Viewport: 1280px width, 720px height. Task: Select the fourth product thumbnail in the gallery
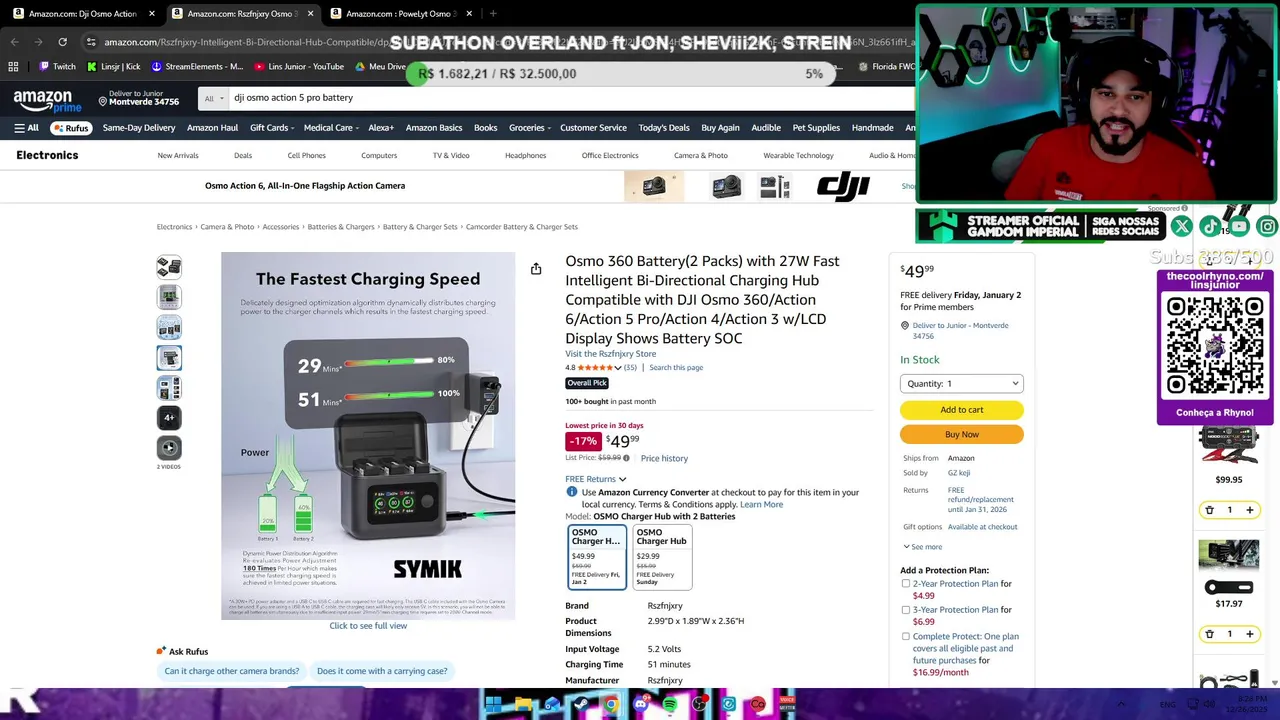pyautogui.click(x=169, y=357)
